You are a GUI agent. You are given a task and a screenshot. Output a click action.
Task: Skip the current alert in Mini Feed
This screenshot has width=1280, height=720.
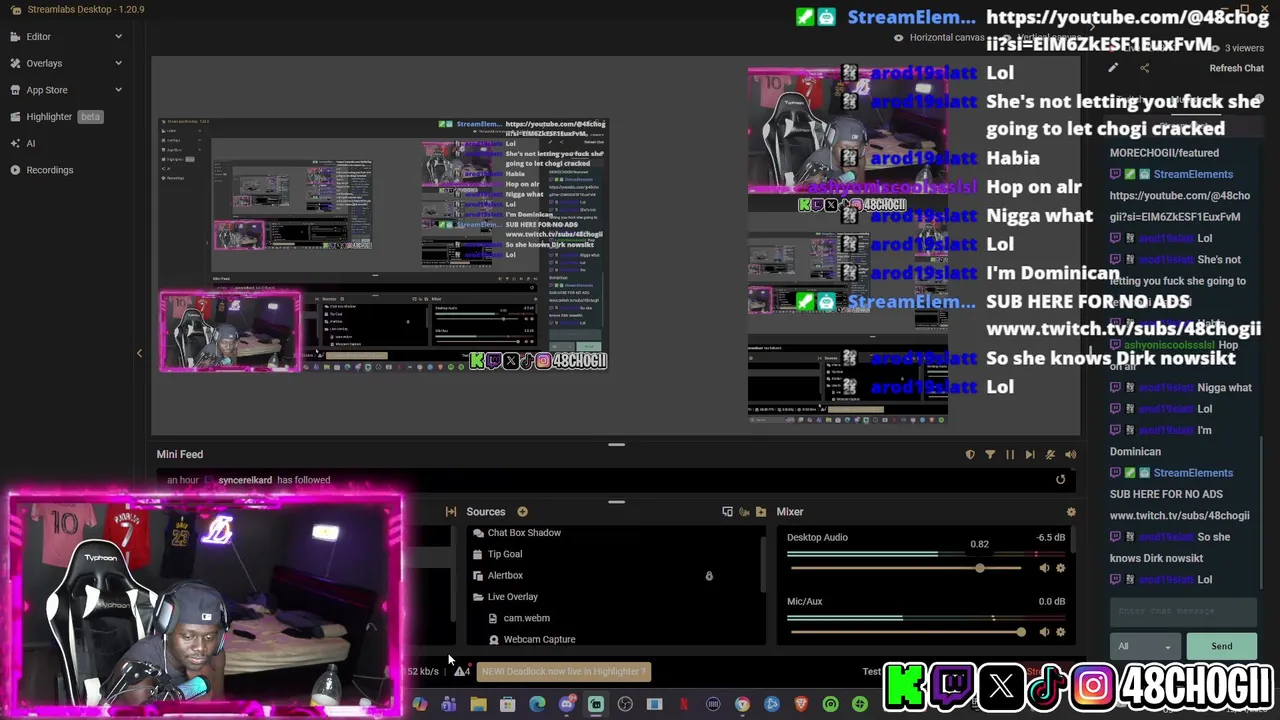[x=1030, y=455]
